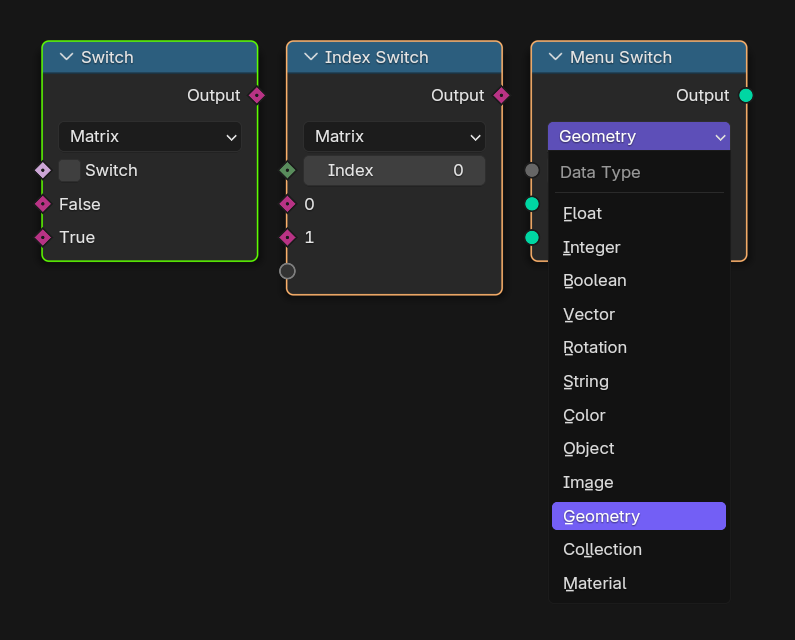Image resolution: width=795 pixels, height=640 pixels.
Task: Select Color data type
Action: click(639, 415)
